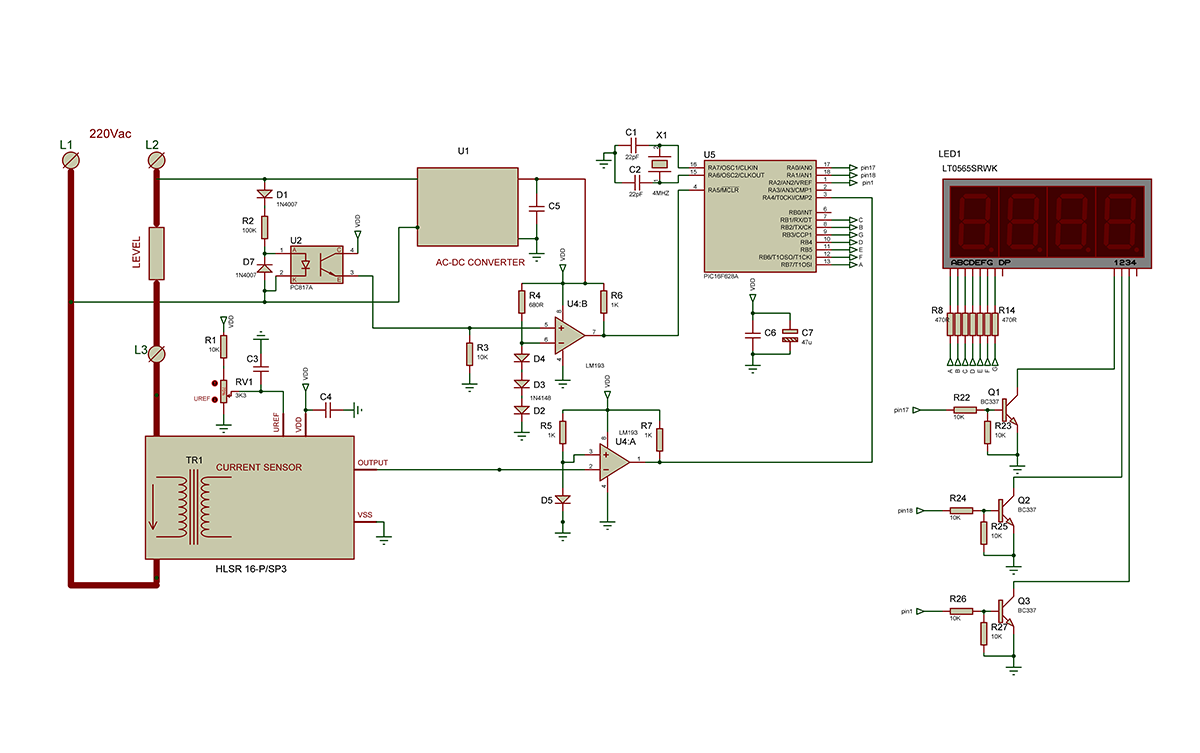Click the X1 4MHz crystal
Viewport: 1200px width, 753px height.
(x=659, y=165)
